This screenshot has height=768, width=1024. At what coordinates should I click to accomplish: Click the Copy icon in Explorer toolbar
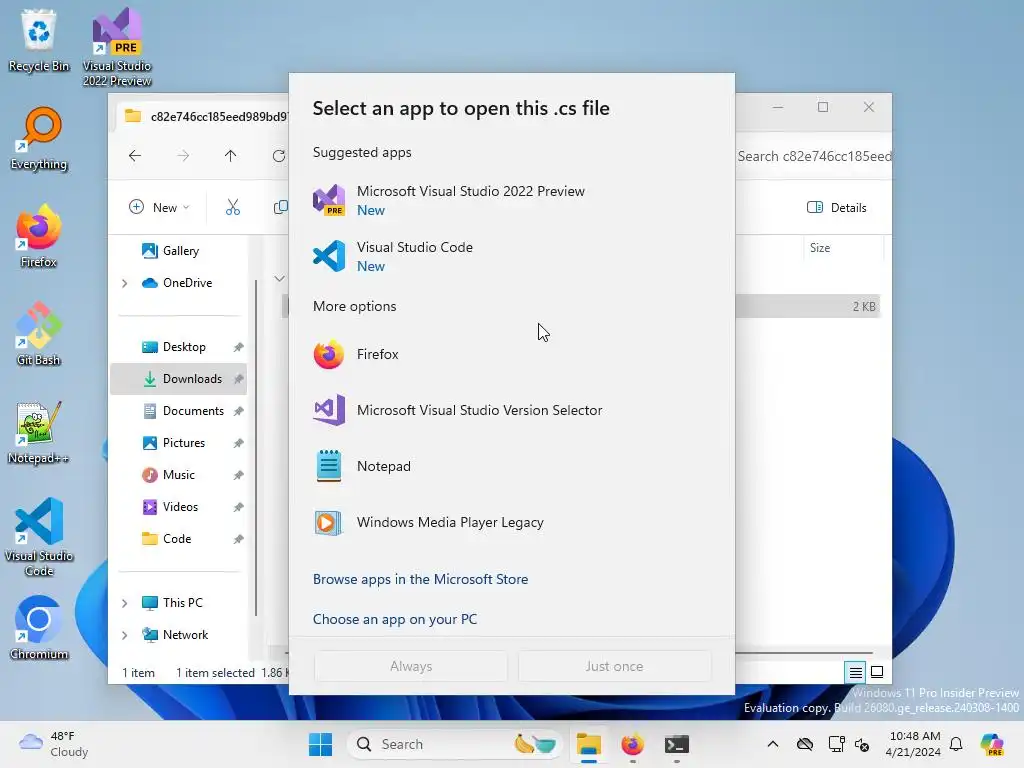(x=280, y=207)
